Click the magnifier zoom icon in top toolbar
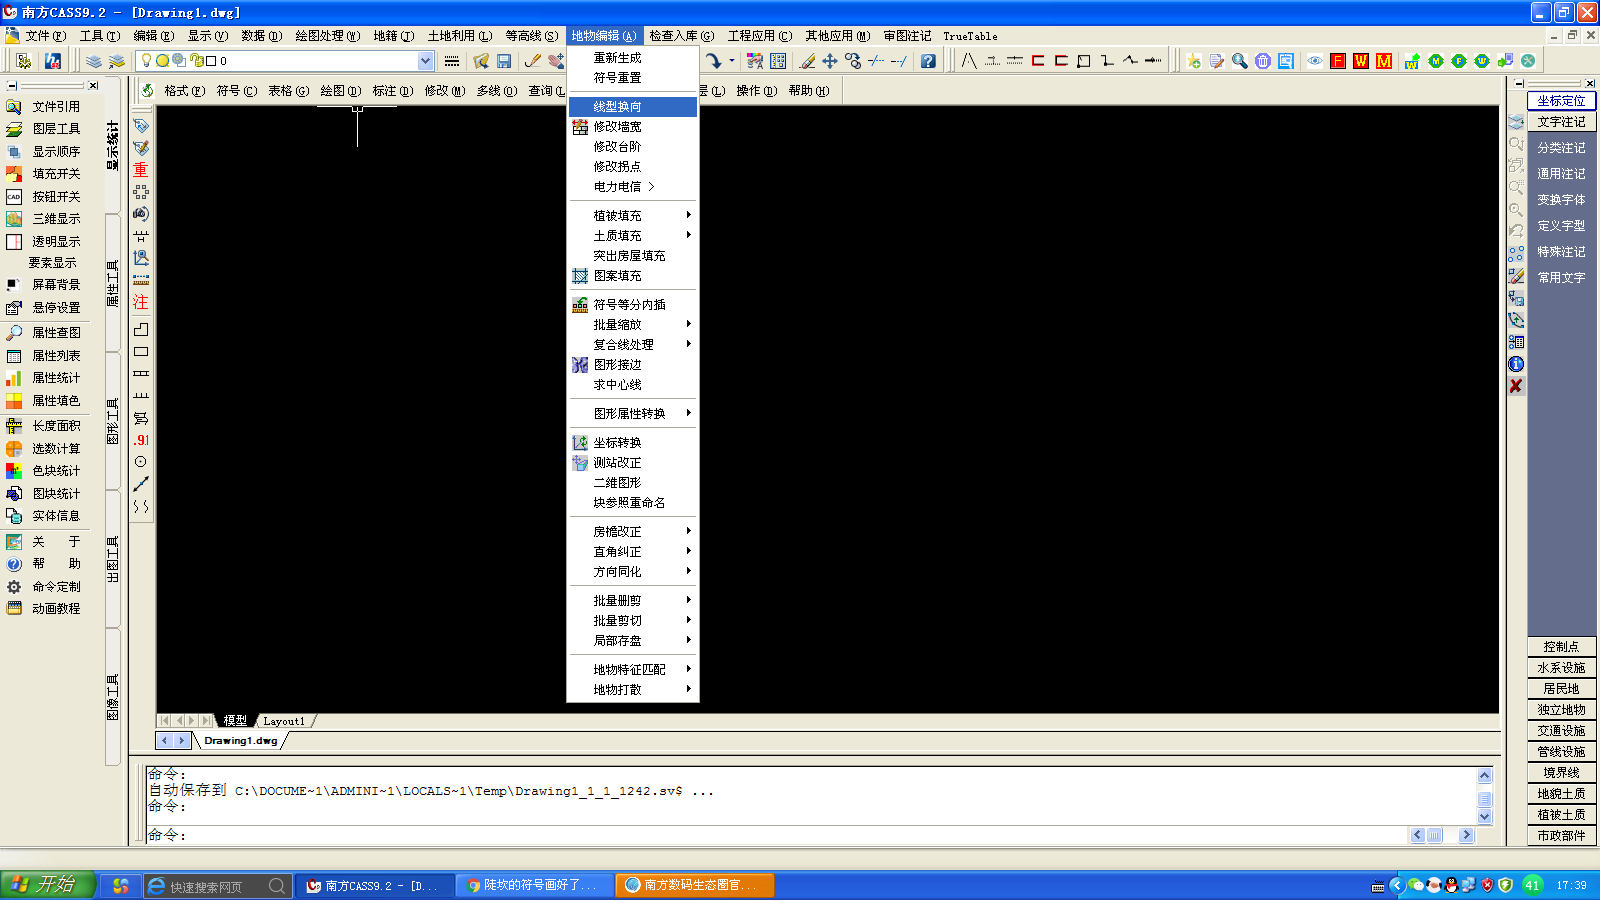This screenshot has width=1600, height=900. point(1240,61)
